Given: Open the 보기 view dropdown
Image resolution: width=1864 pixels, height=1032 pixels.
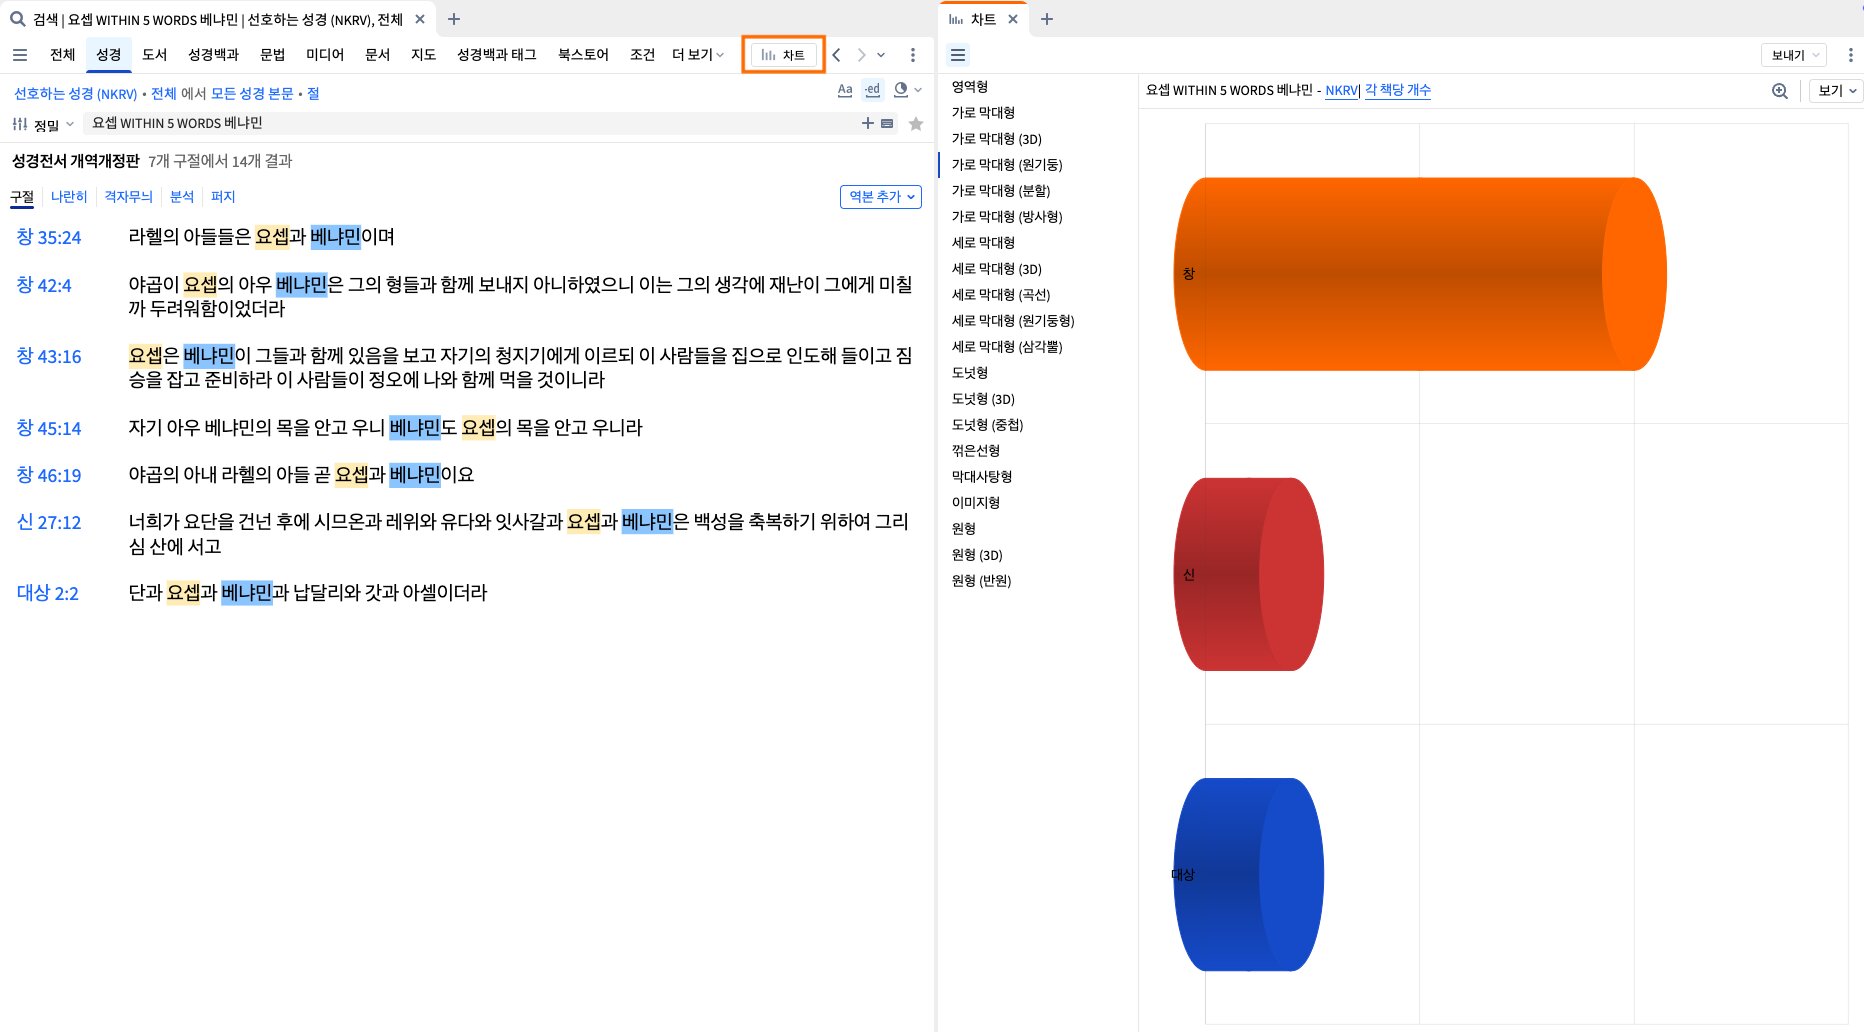Looking at the screenshot, I should tap(1837, 91).
